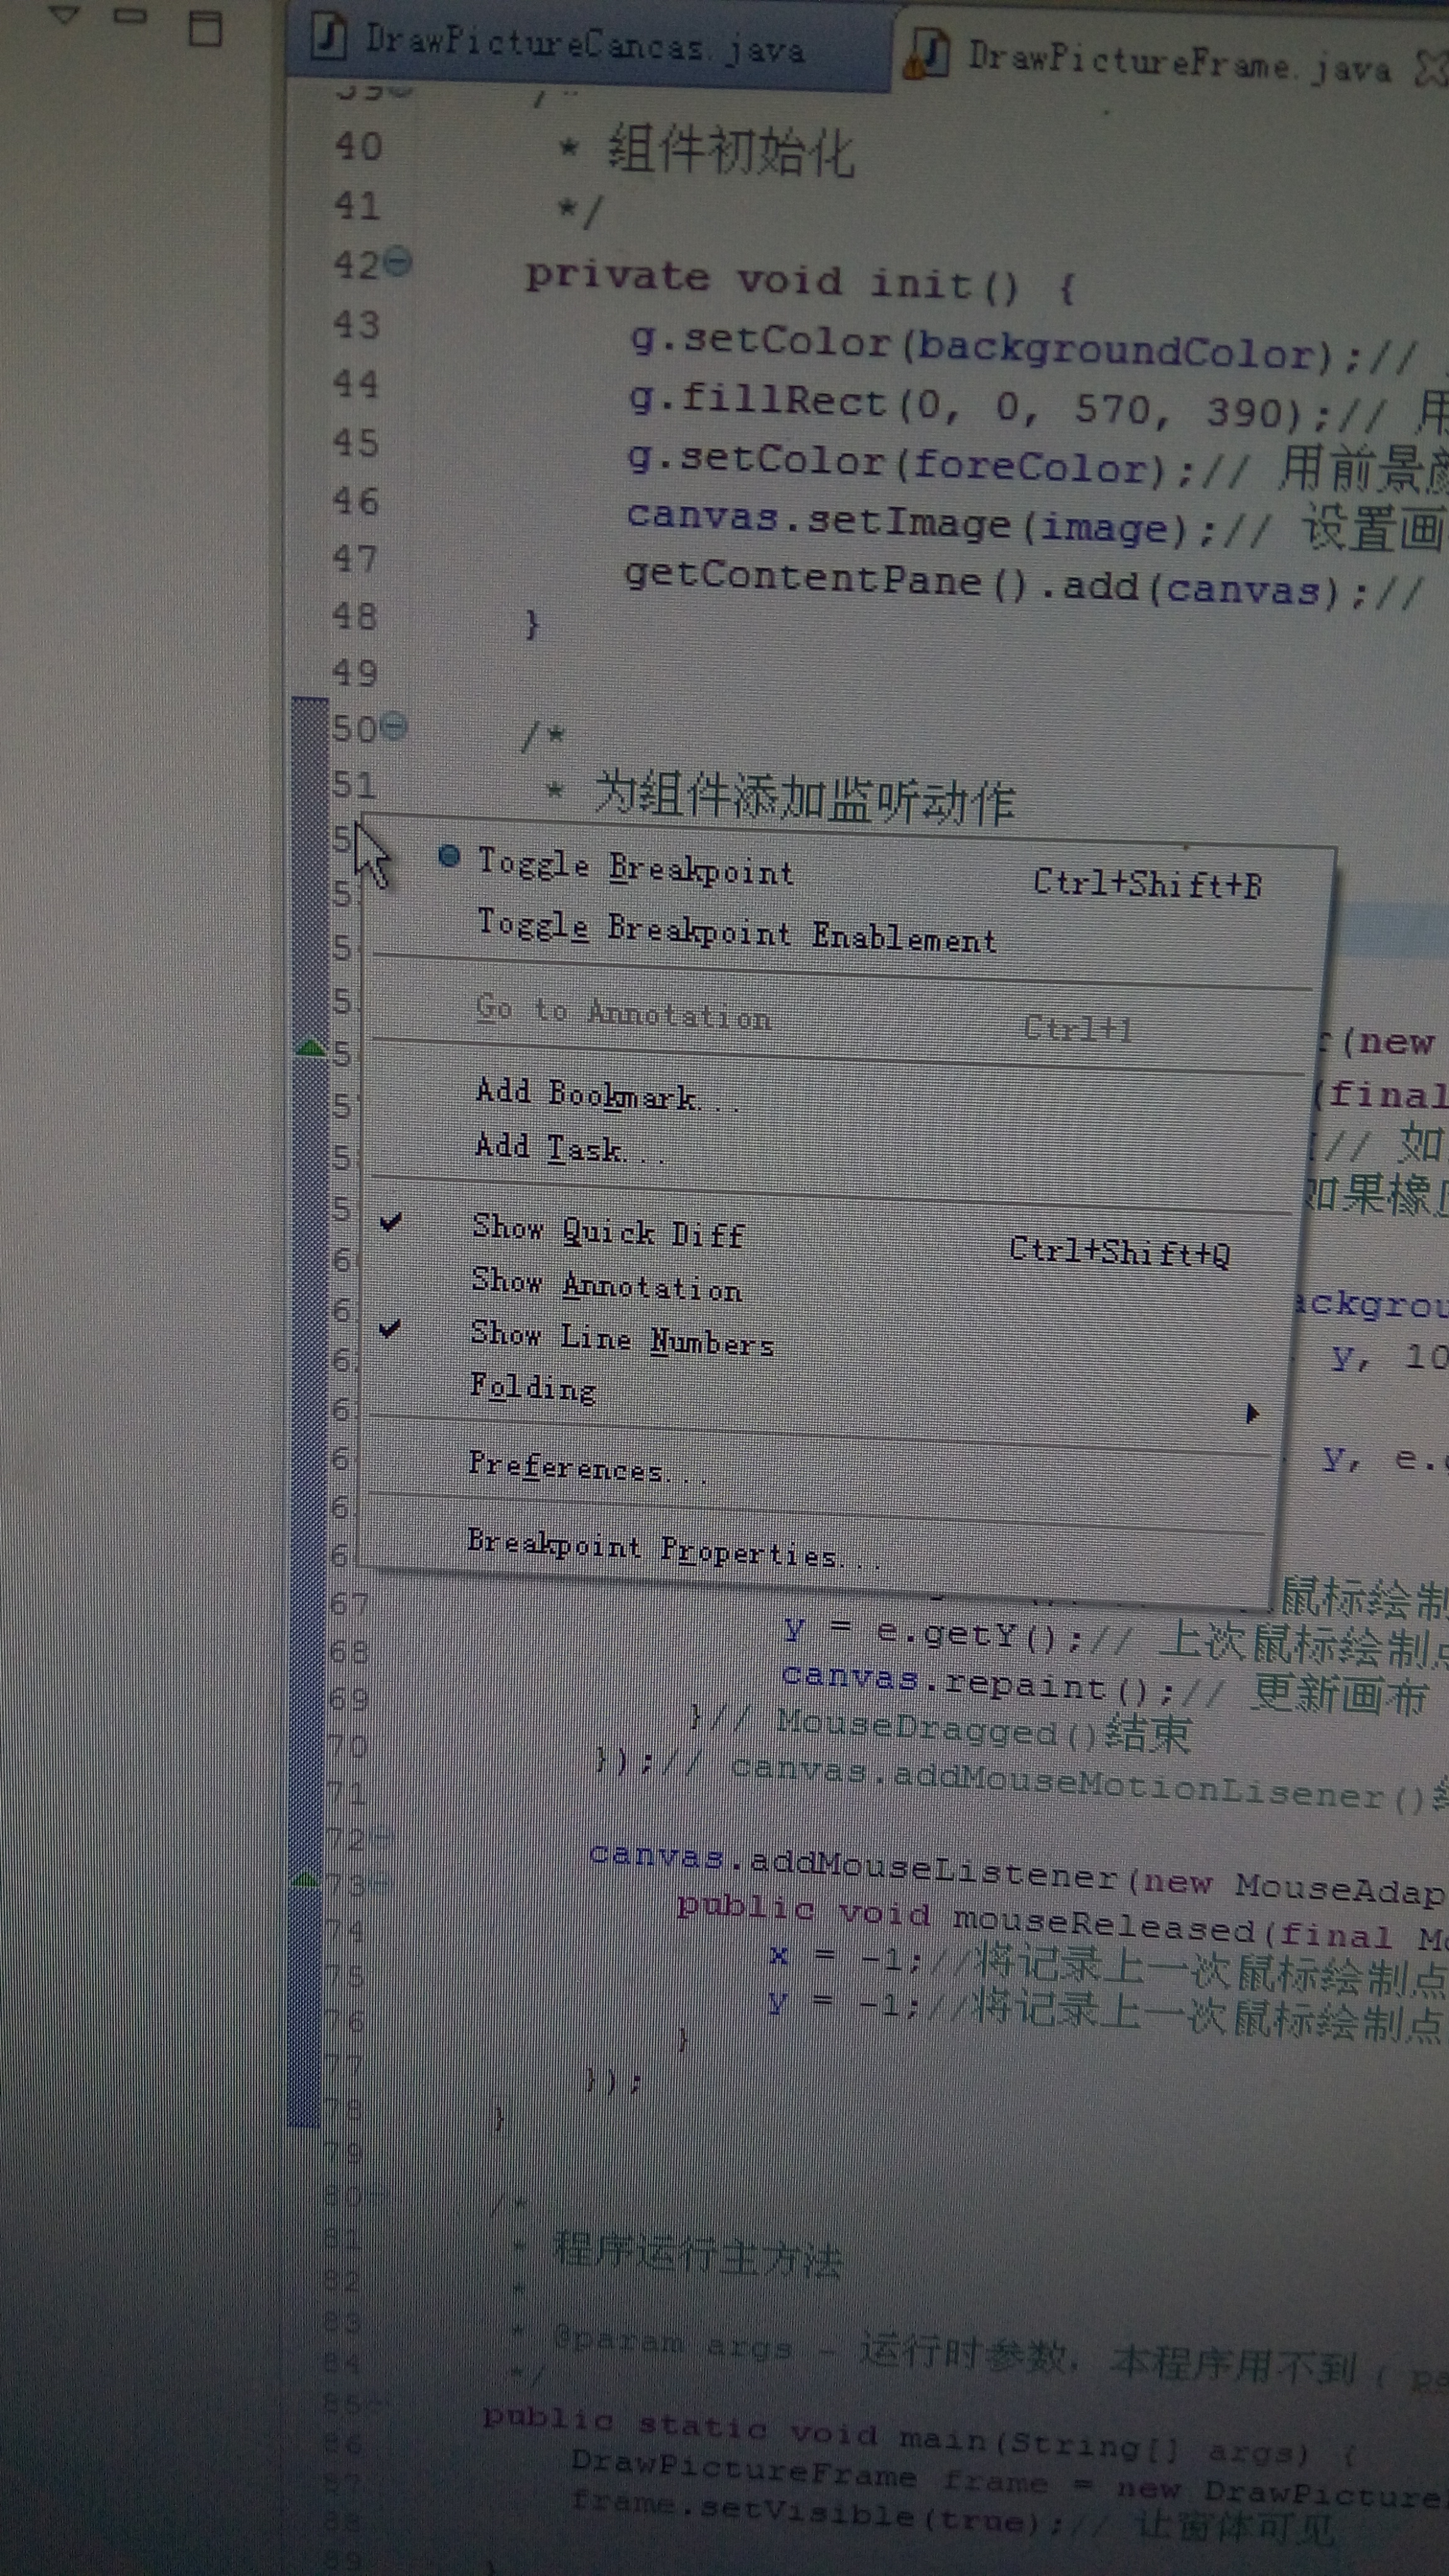Click 'private void init()' code line
This screenshot has width=1449, height=2576.
click(801, 281)
